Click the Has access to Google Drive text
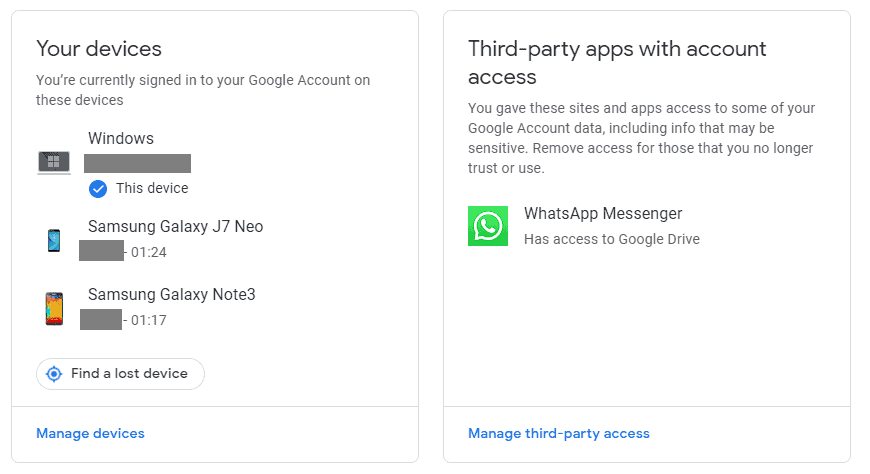 pos(612,239)
